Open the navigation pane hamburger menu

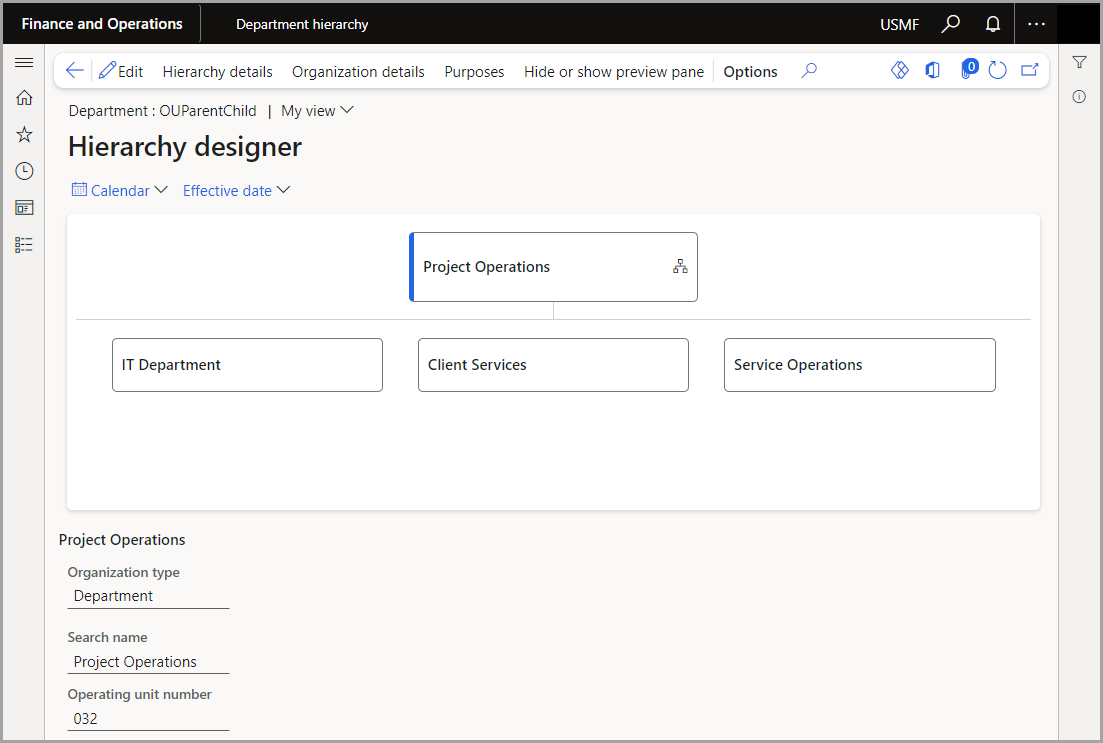tap(24, 63)
